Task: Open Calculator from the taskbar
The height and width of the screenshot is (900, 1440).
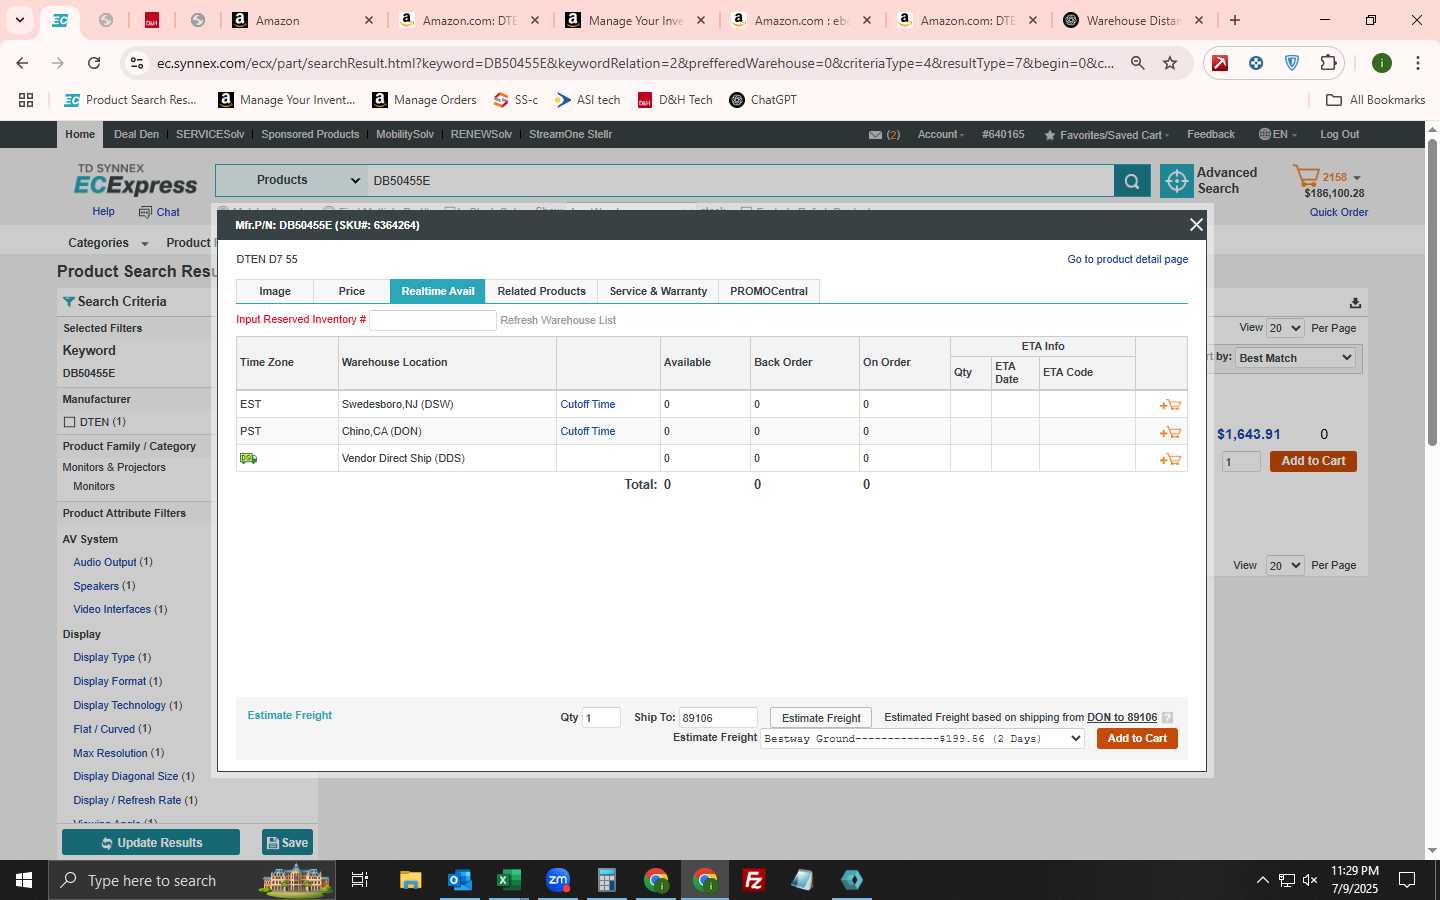Action: [606, 880]
